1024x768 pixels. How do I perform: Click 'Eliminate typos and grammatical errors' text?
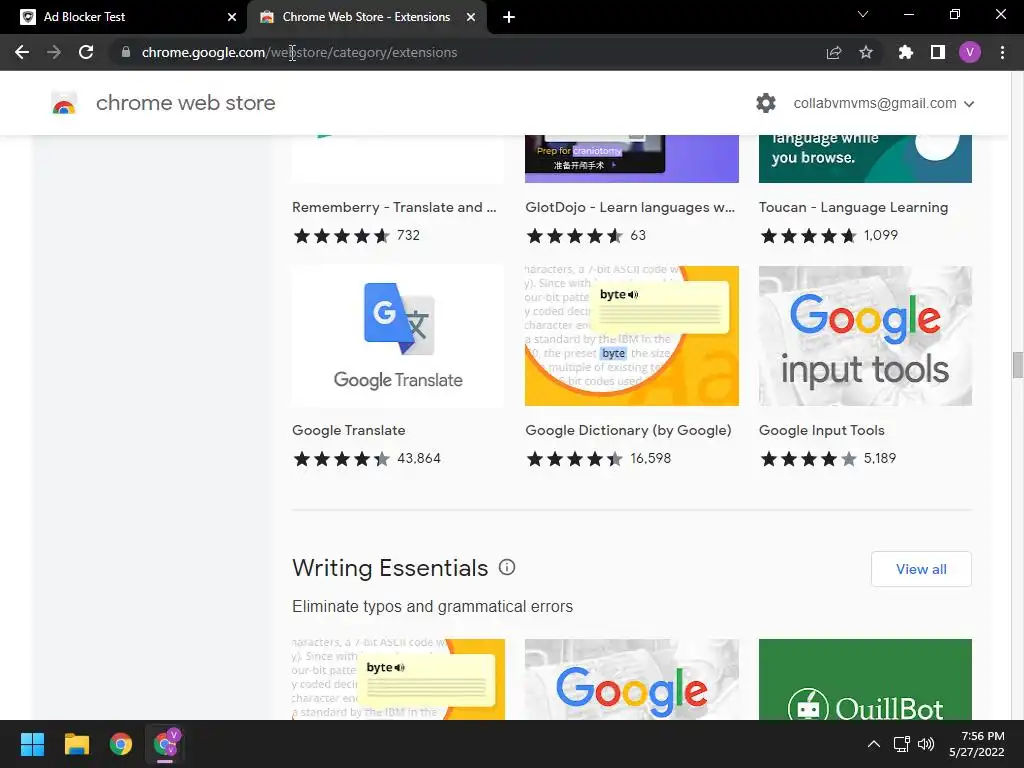(432, 607)
